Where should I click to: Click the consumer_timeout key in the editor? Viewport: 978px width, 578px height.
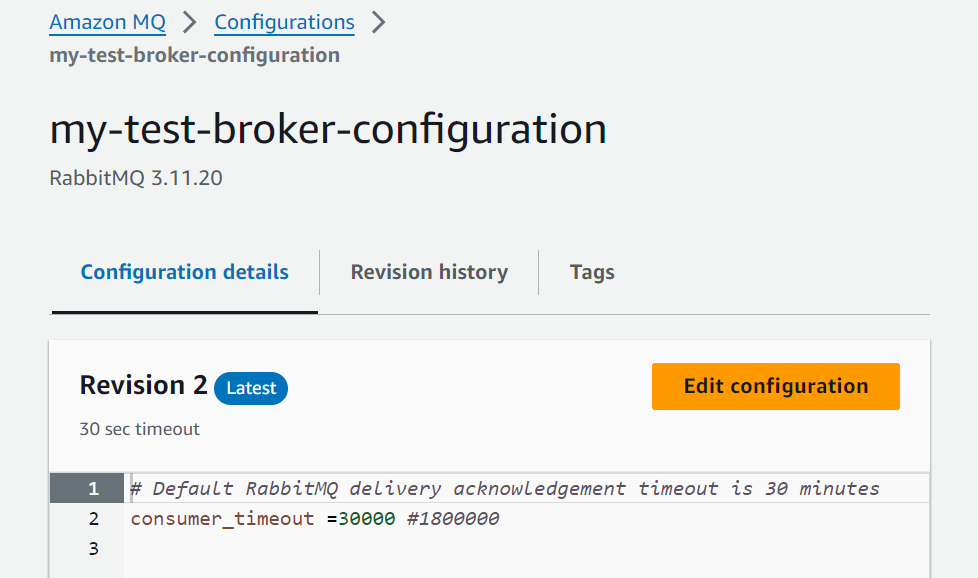(x=222, y=519)
